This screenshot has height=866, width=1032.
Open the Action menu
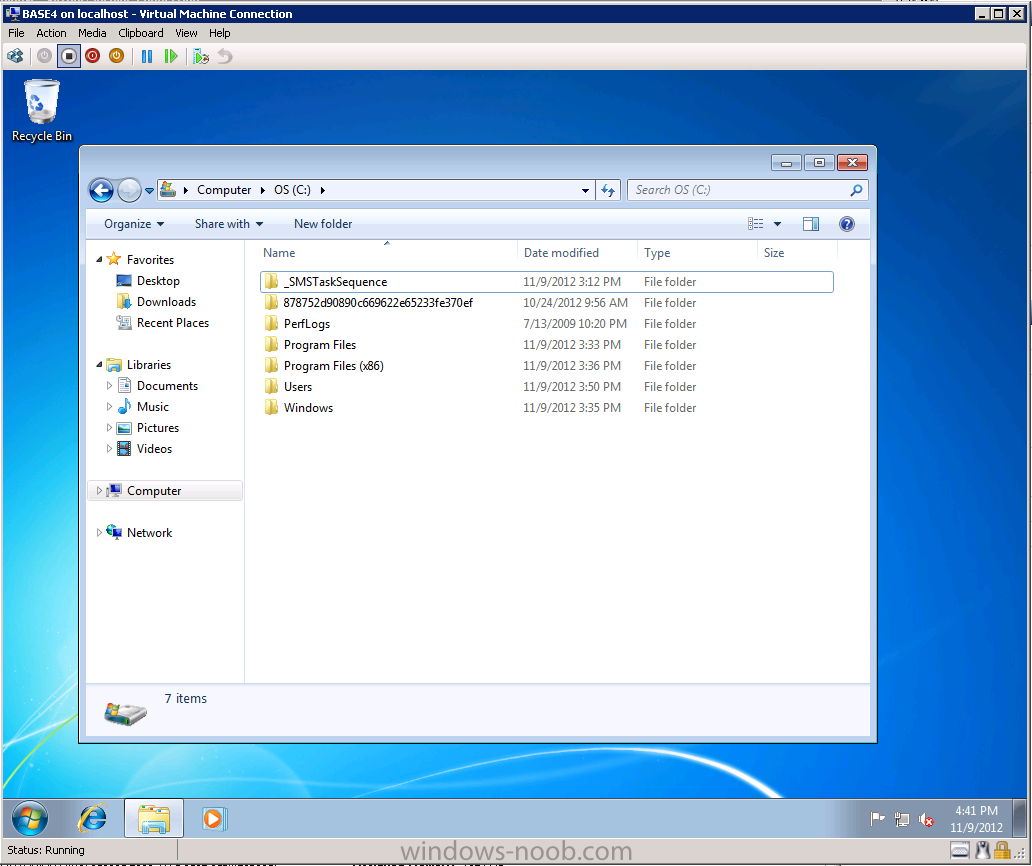[51, 33]
